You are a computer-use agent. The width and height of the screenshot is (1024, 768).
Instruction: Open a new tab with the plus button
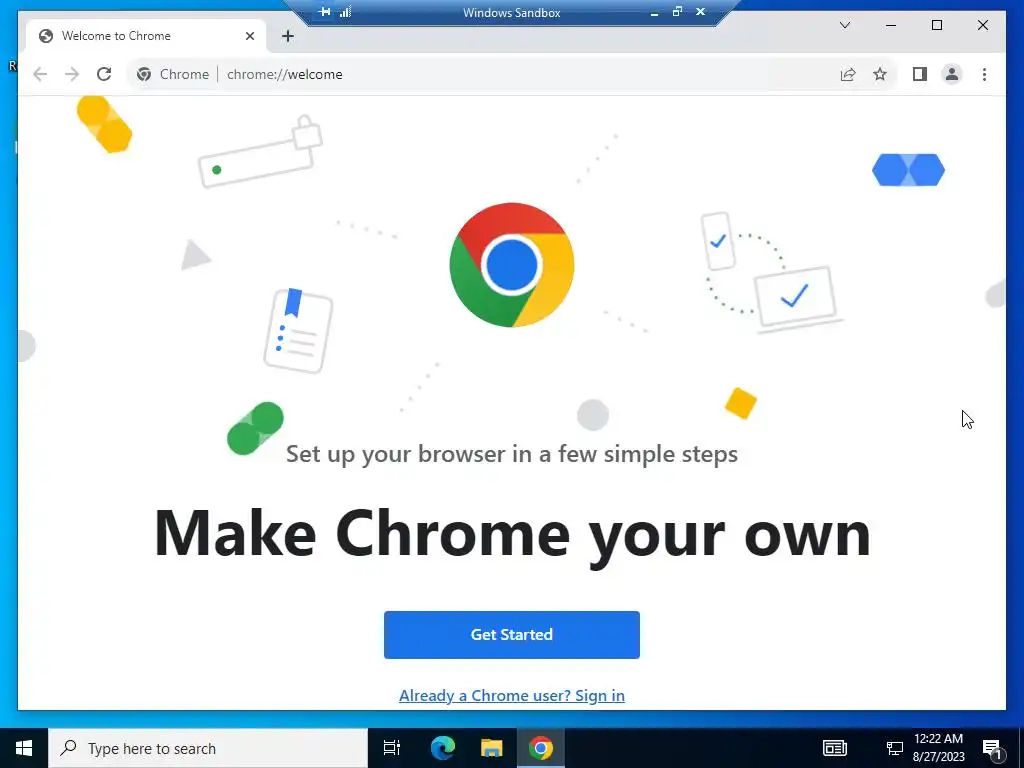pyautogui.click(x=288, y=36)
